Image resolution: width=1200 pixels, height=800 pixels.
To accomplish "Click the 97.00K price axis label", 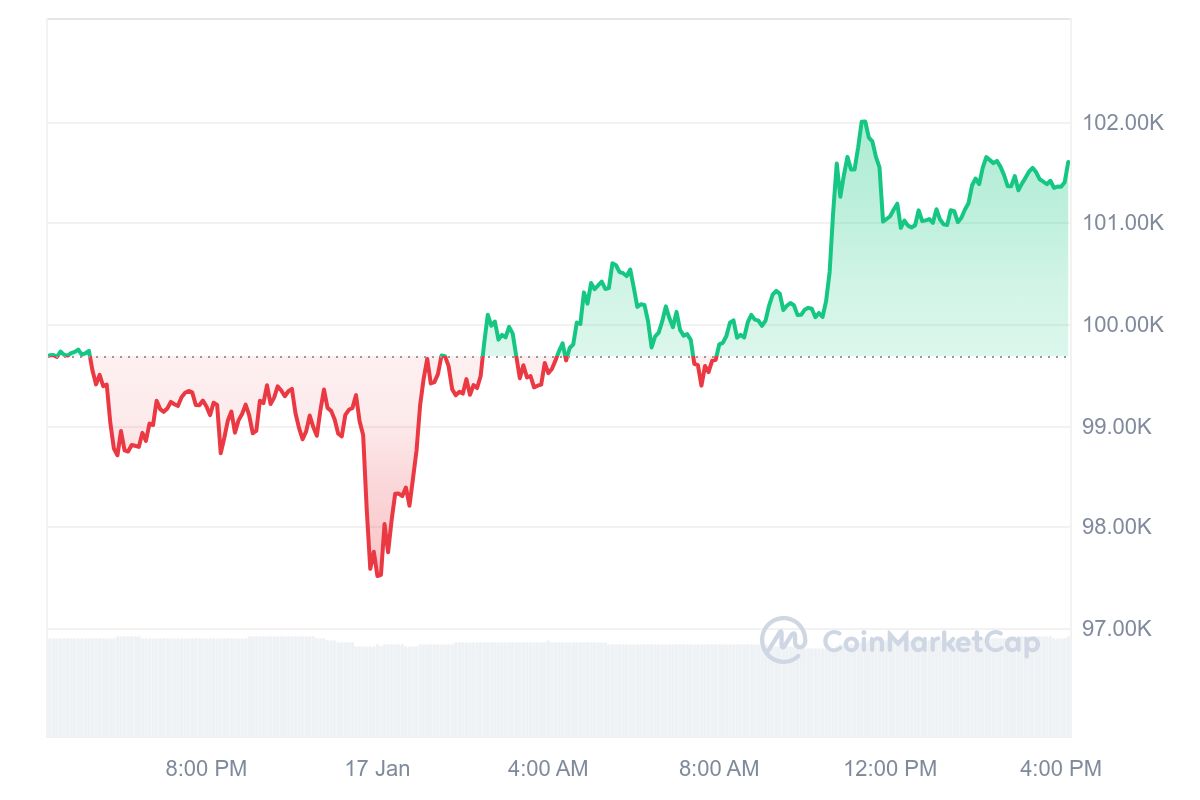I will coord(1117,628).
